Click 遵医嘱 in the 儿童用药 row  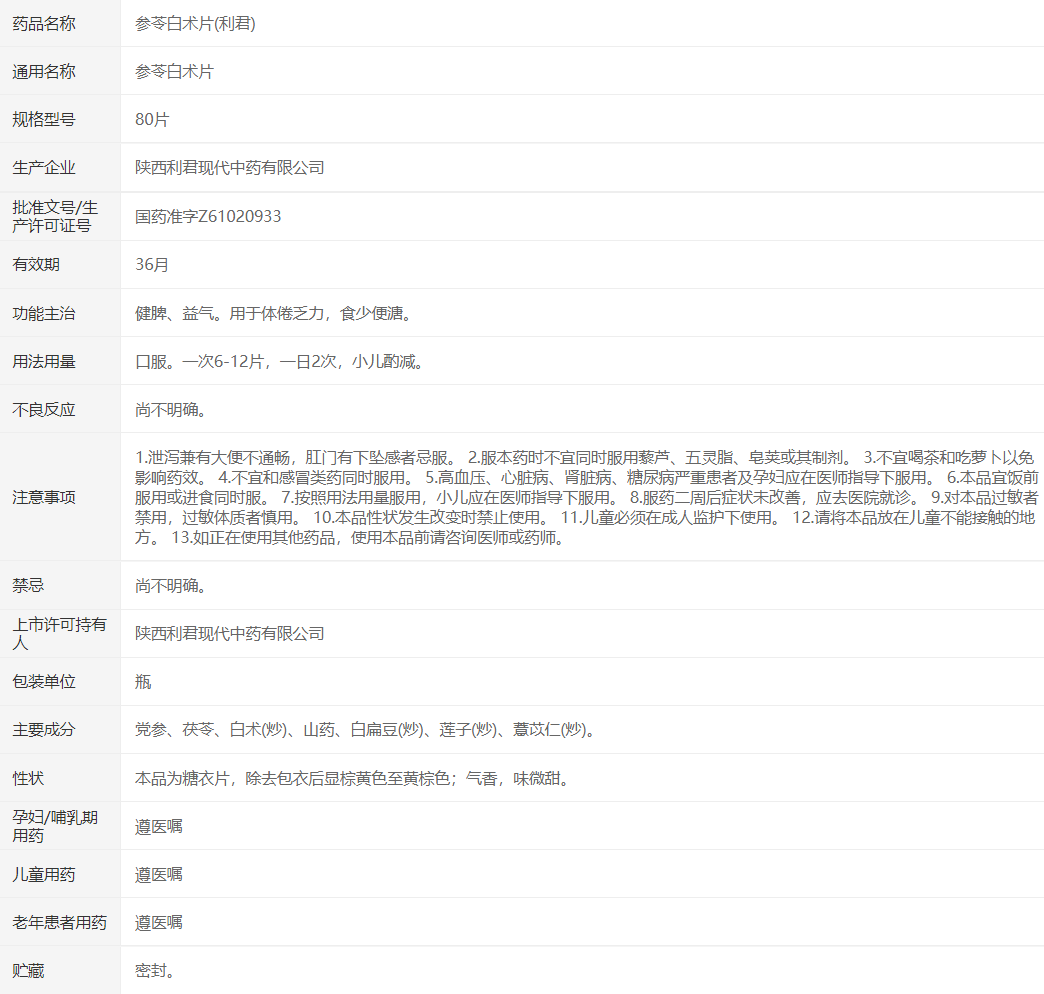tap(159, 875)
